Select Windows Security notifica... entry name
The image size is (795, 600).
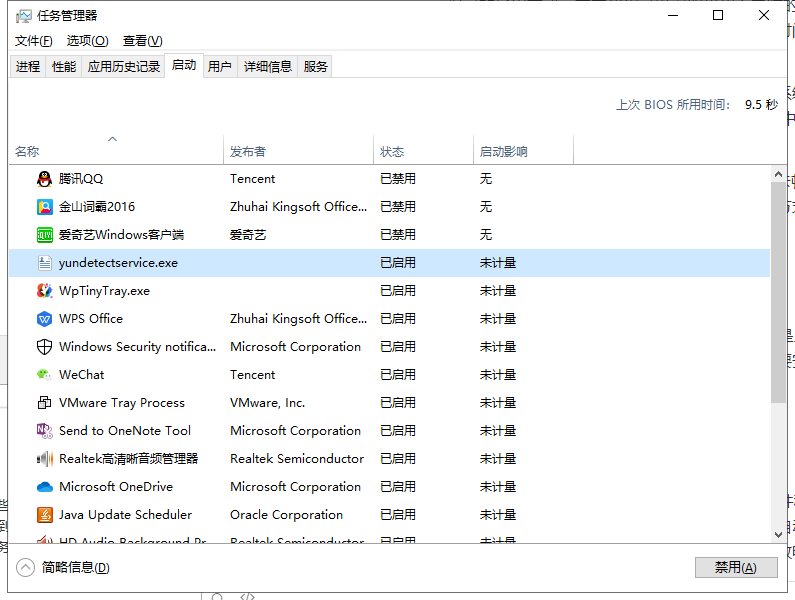point(137,347)
